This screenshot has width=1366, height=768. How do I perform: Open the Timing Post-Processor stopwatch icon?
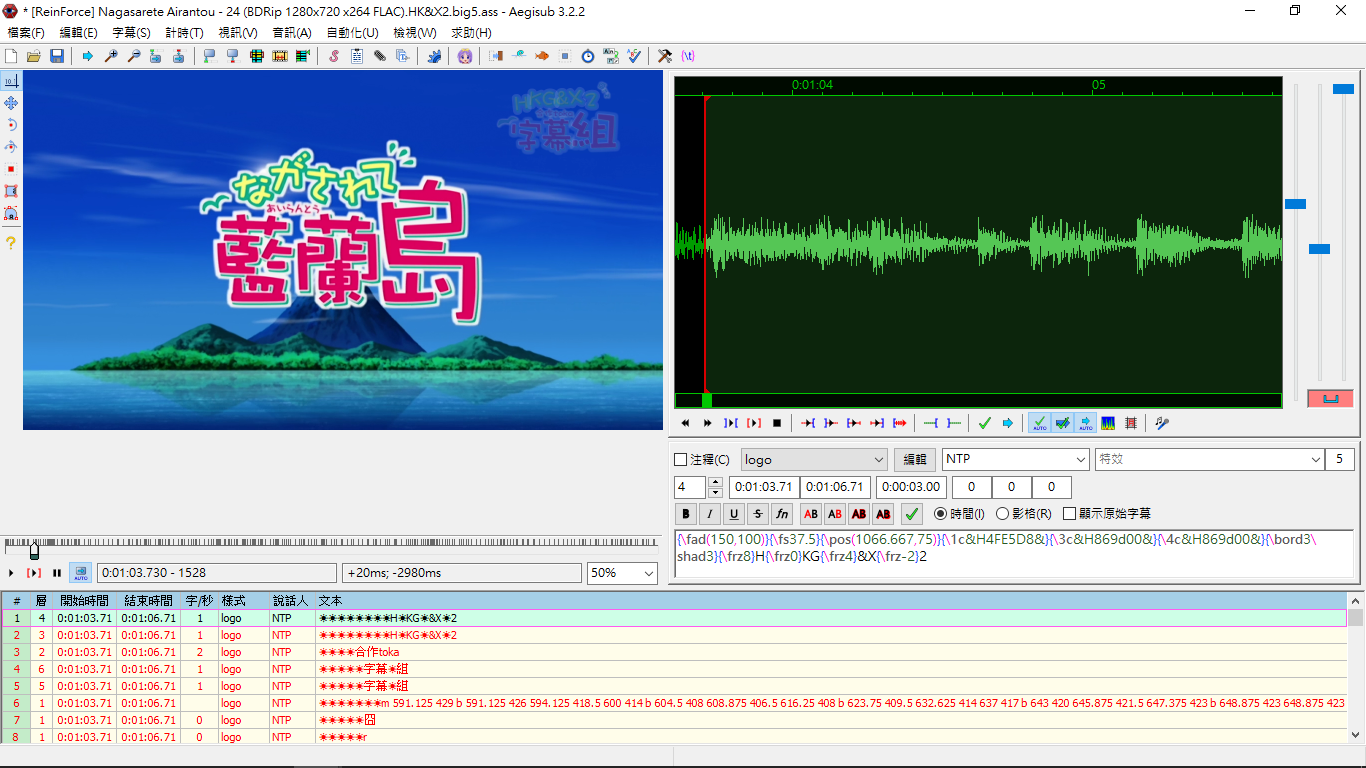point(587,56)
